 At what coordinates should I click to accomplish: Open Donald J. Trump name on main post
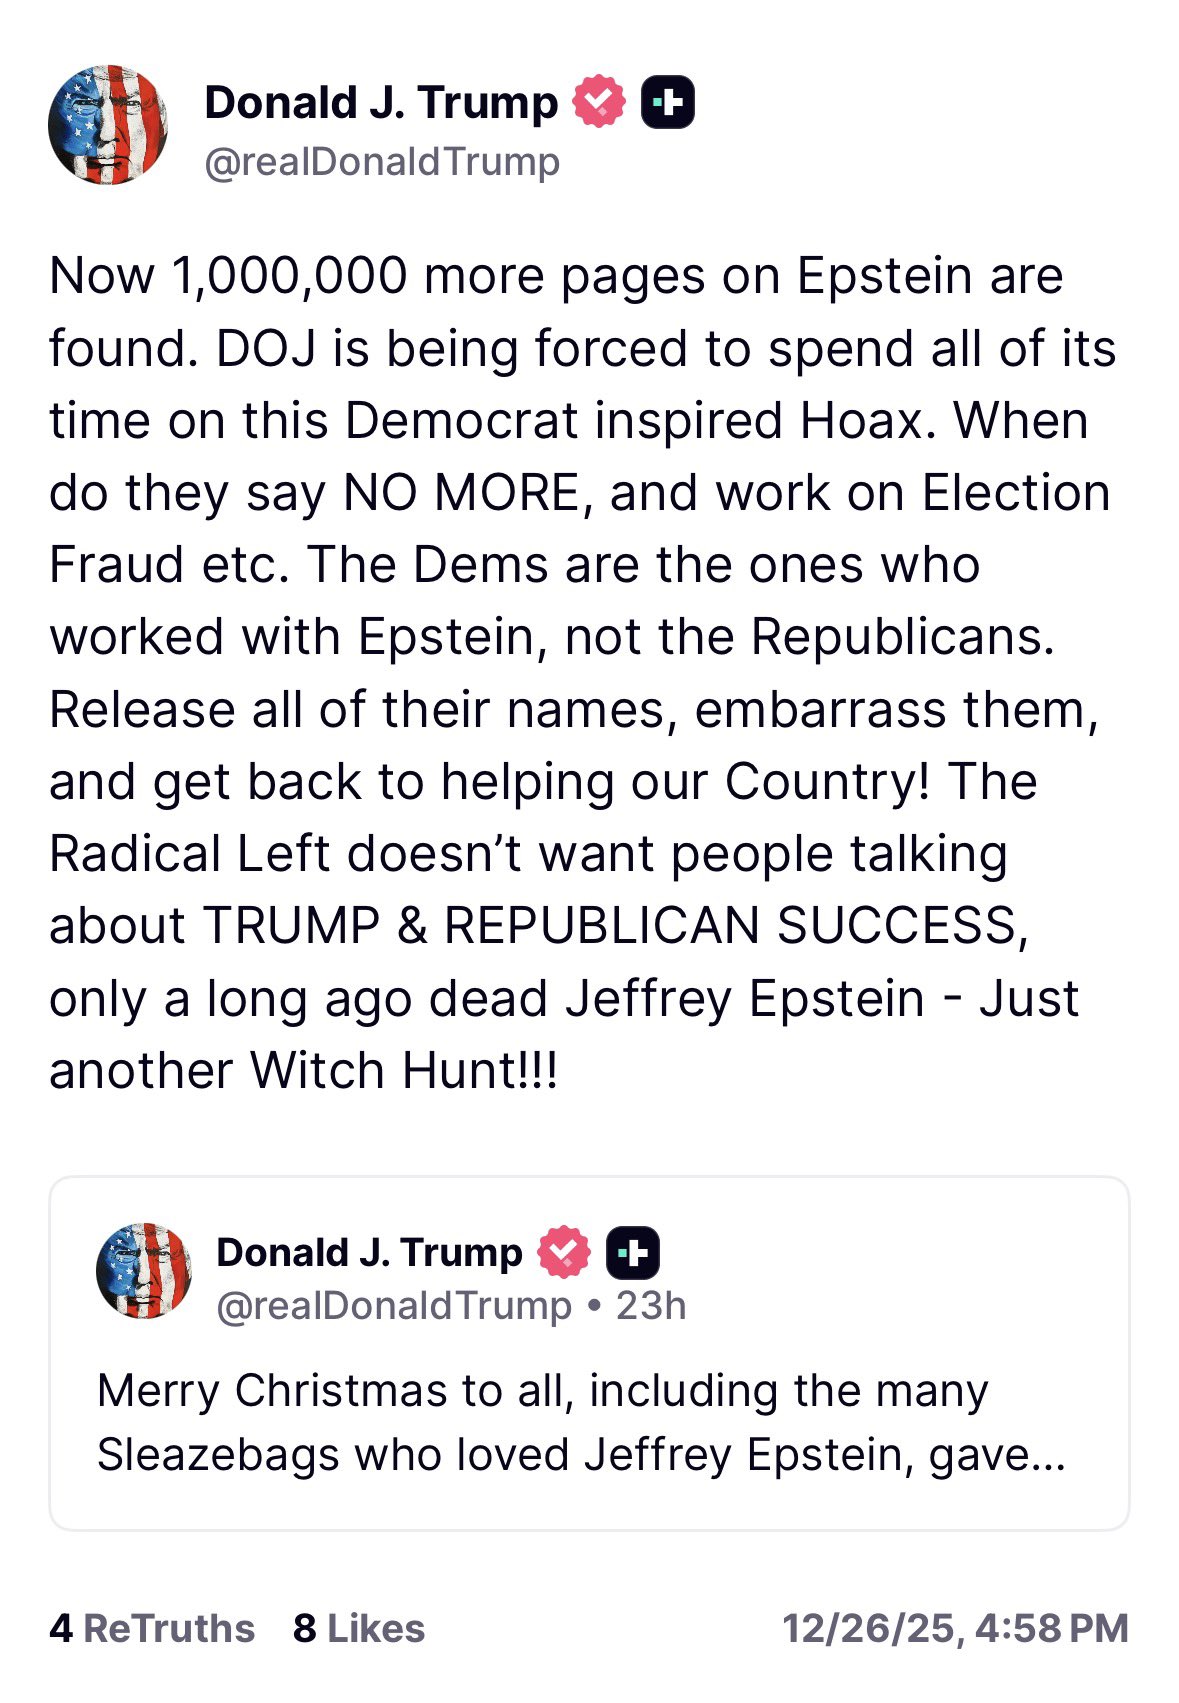(x=381, y=102)
